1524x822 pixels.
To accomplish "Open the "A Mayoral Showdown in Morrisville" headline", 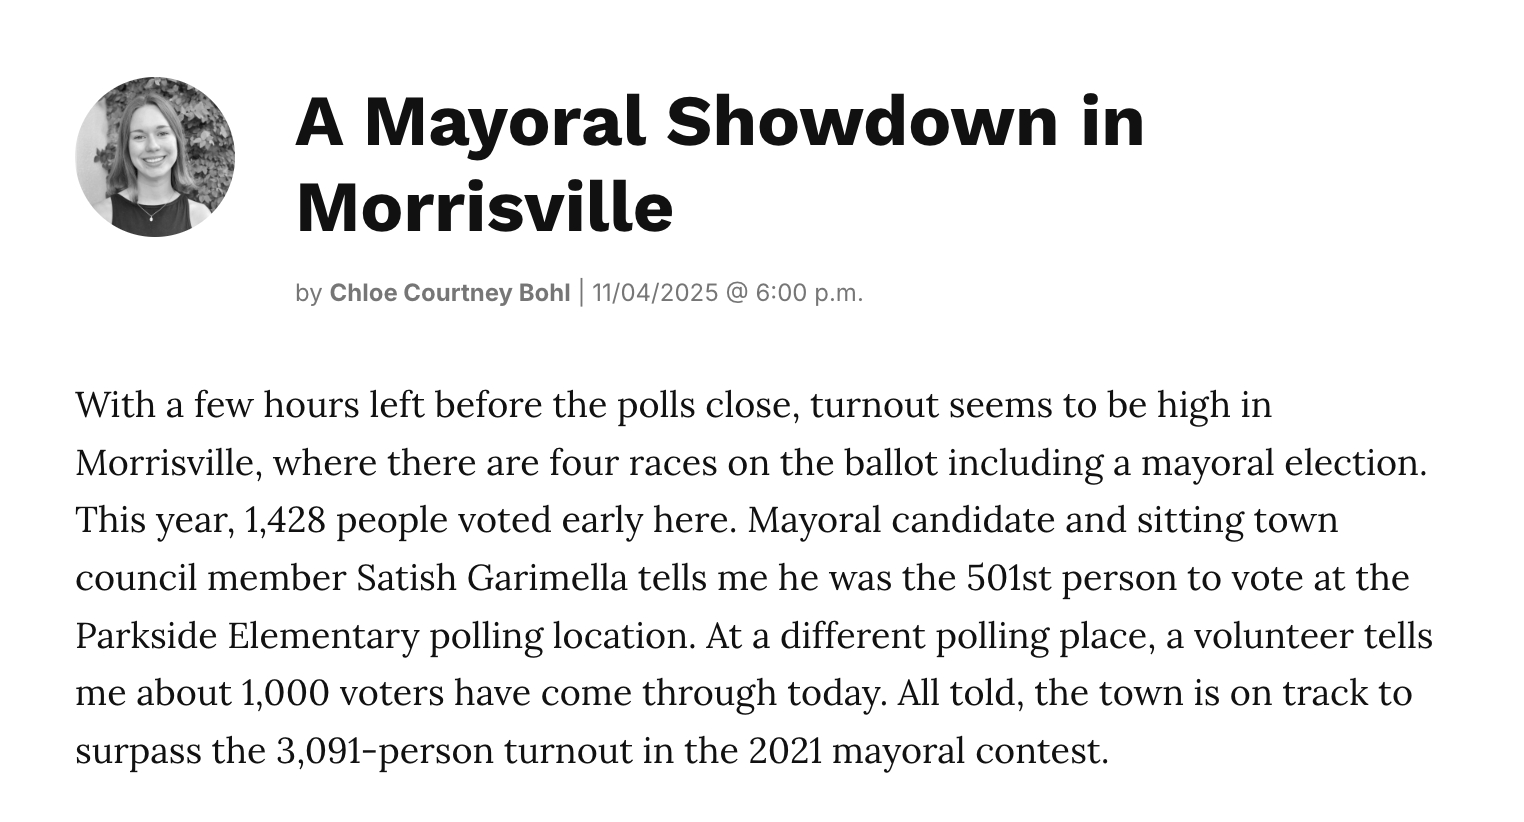I will pyautogui.click(x=719, y=163).
